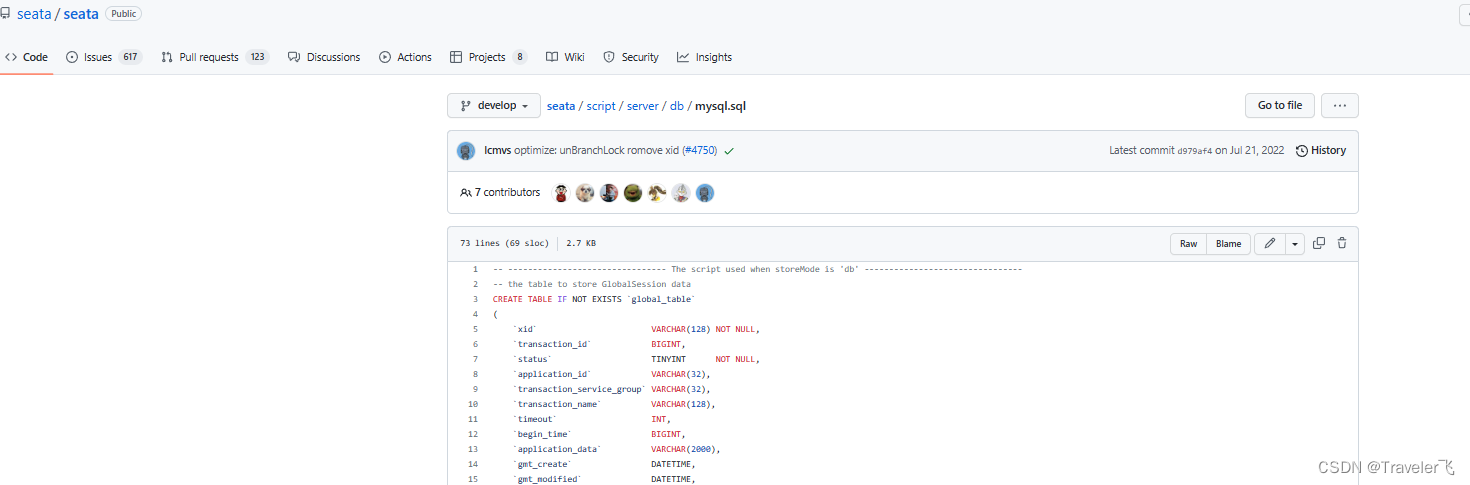The width and height of the screenshot is (1470, 485).
Task: Click the commit status checkmark icon
Action: (729, 151)
